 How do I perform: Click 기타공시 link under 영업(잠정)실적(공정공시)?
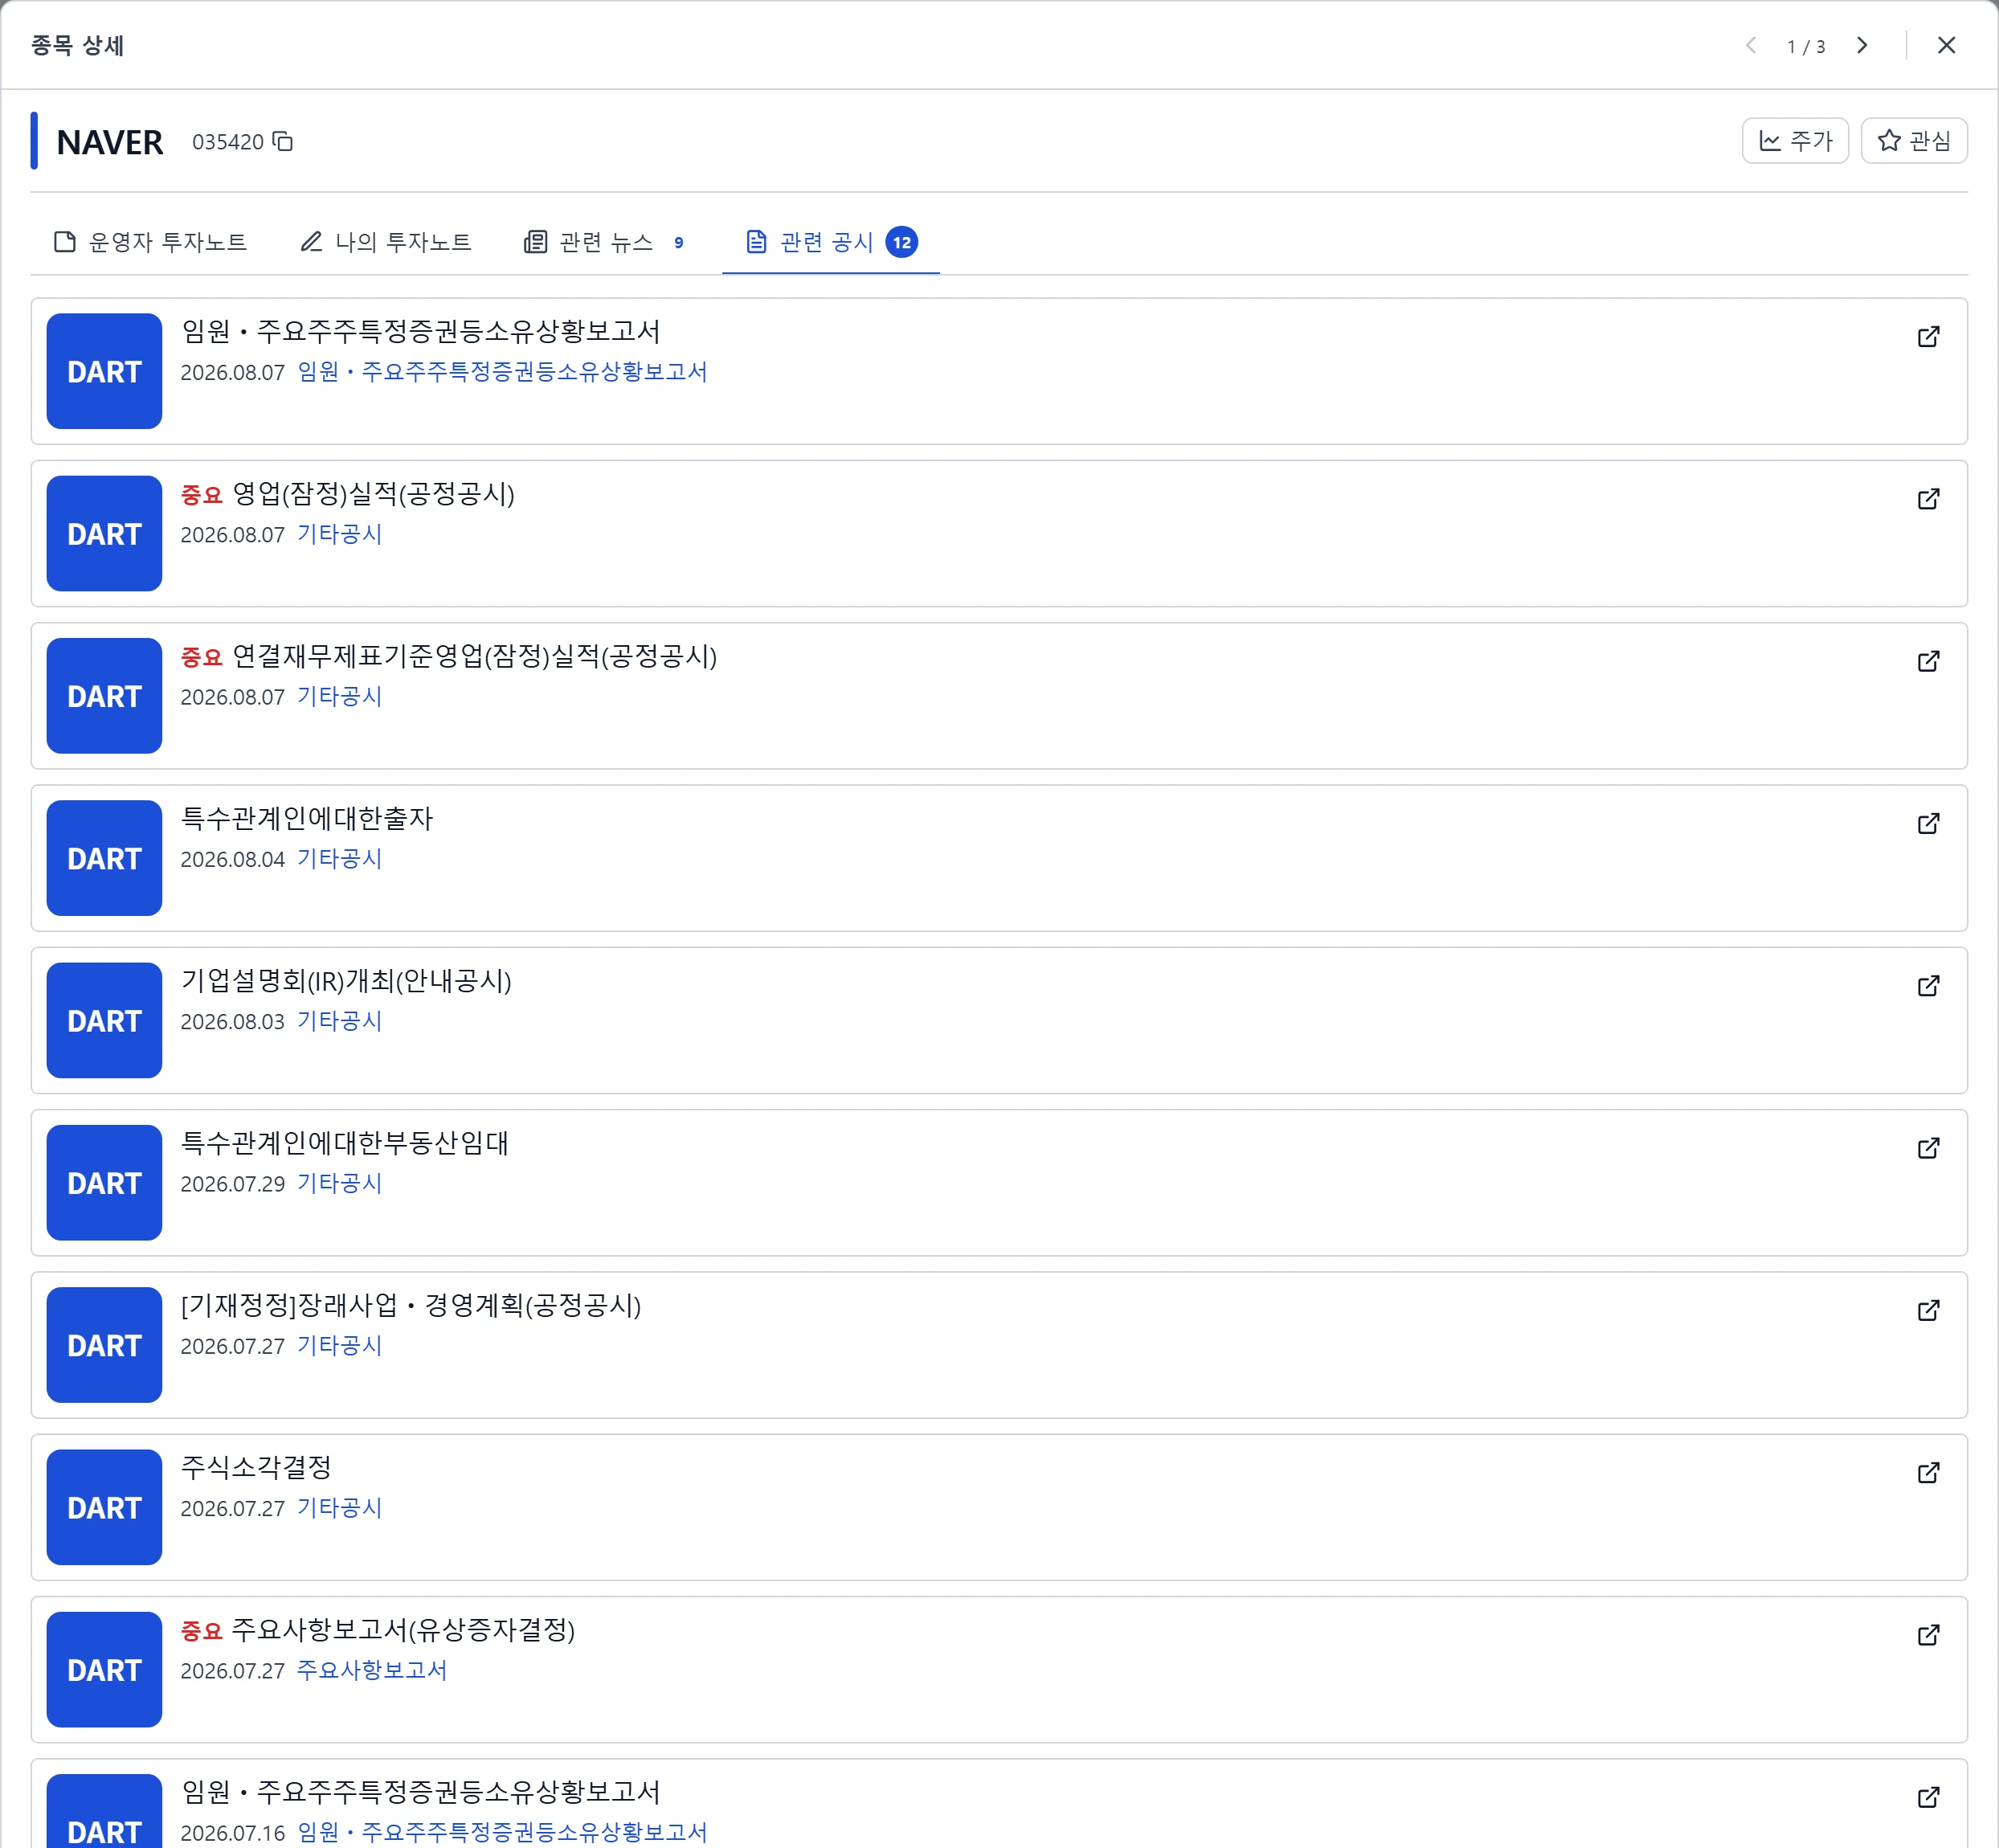[x=339, y=534]
